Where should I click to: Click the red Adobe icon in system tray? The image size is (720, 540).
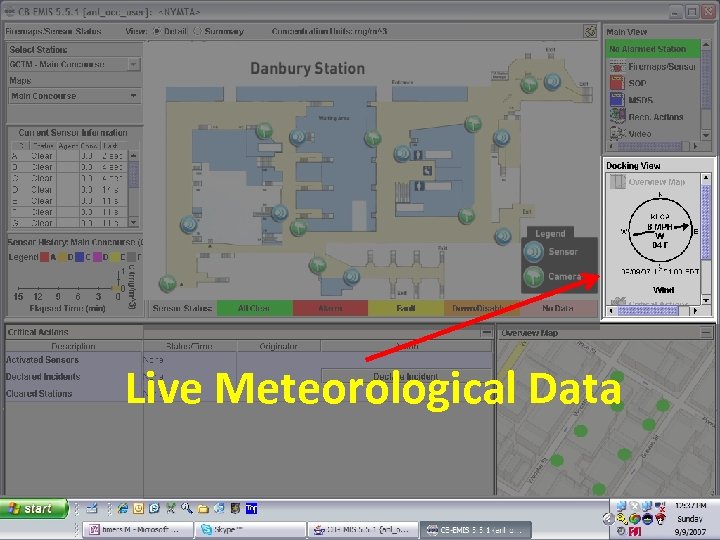635,532
